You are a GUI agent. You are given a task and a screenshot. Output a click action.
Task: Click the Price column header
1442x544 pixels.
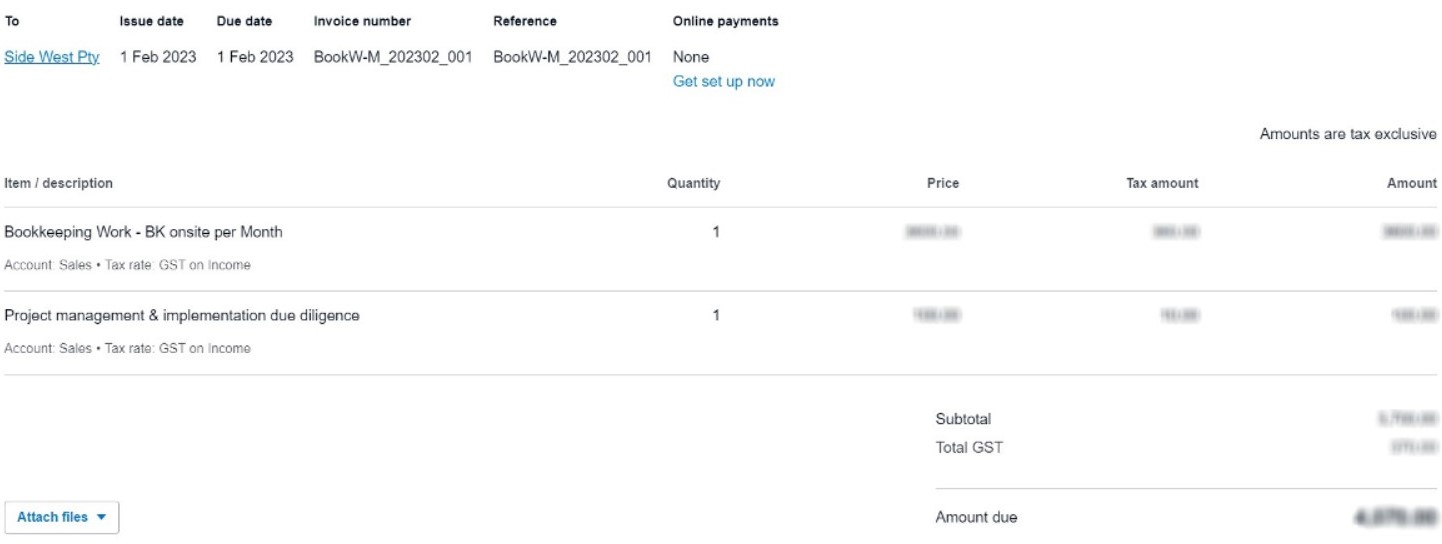942,183
